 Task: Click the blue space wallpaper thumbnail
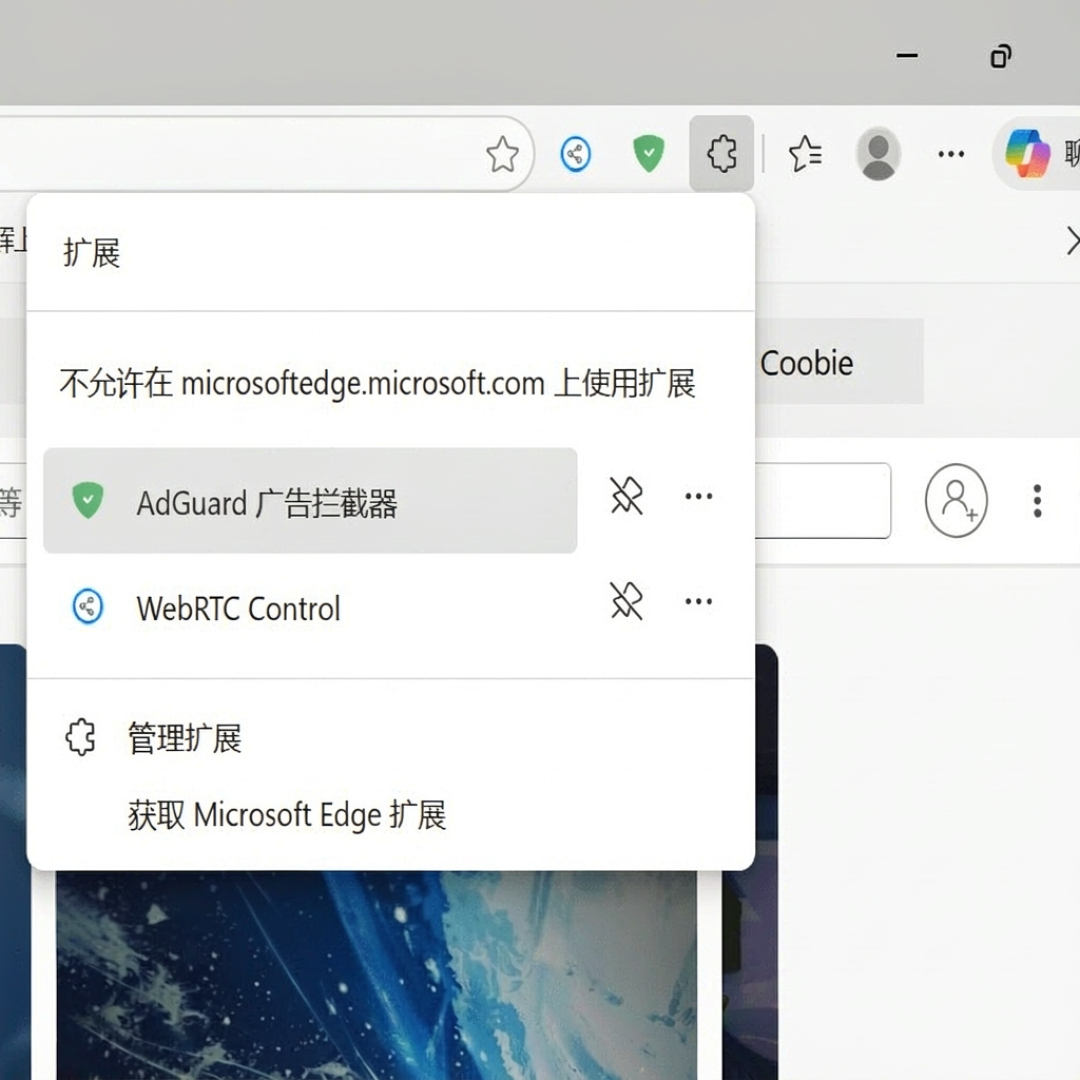(x=377, y=975)
